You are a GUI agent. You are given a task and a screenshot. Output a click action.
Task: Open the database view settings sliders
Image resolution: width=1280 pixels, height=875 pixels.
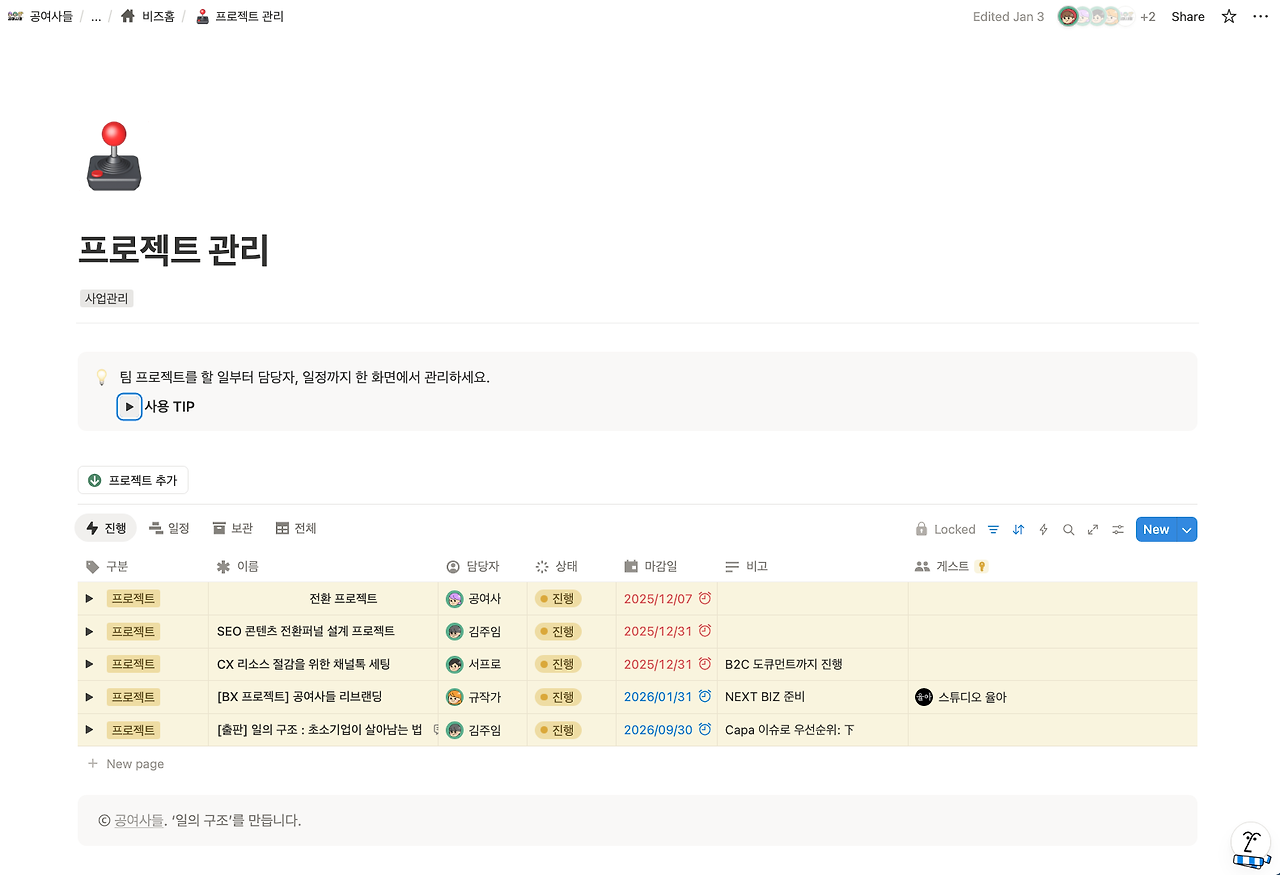tap(1118, 530)
